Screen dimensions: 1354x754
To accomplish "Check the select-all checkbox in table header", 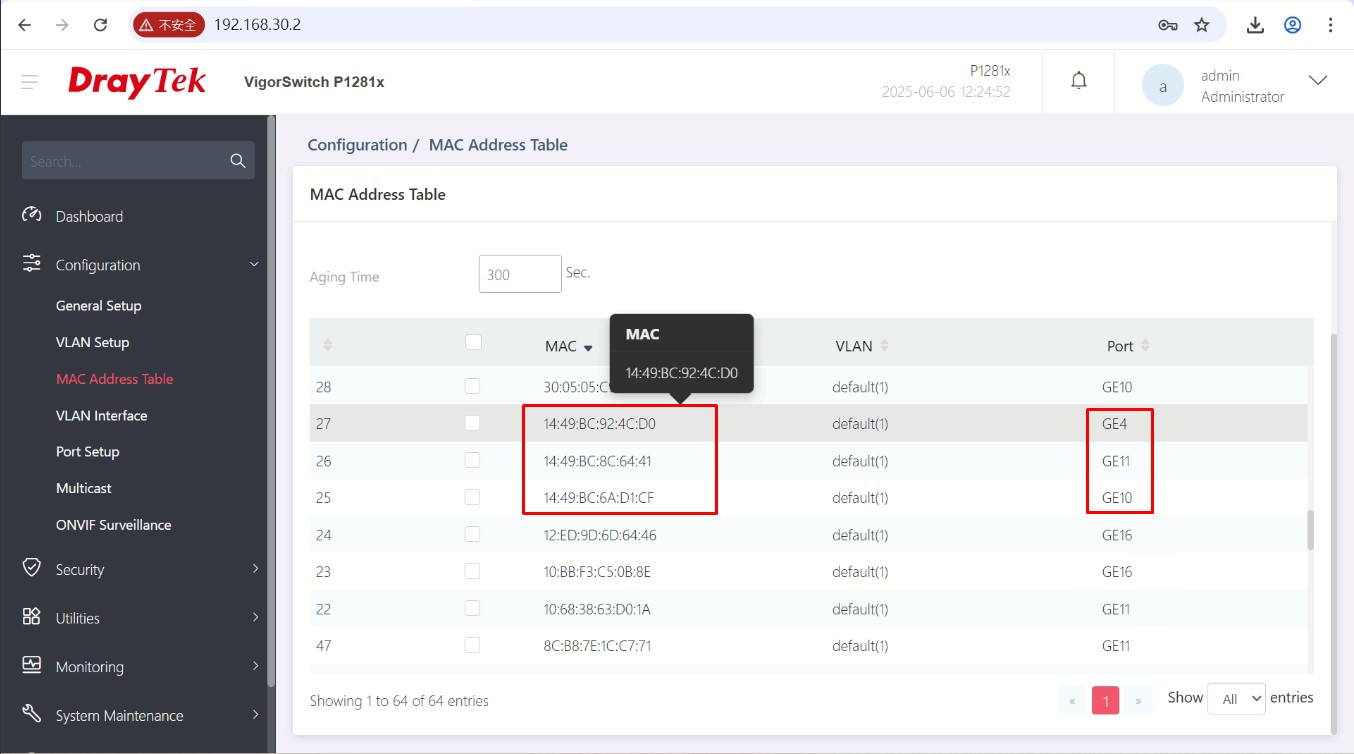I will click(x=473, y=342).
